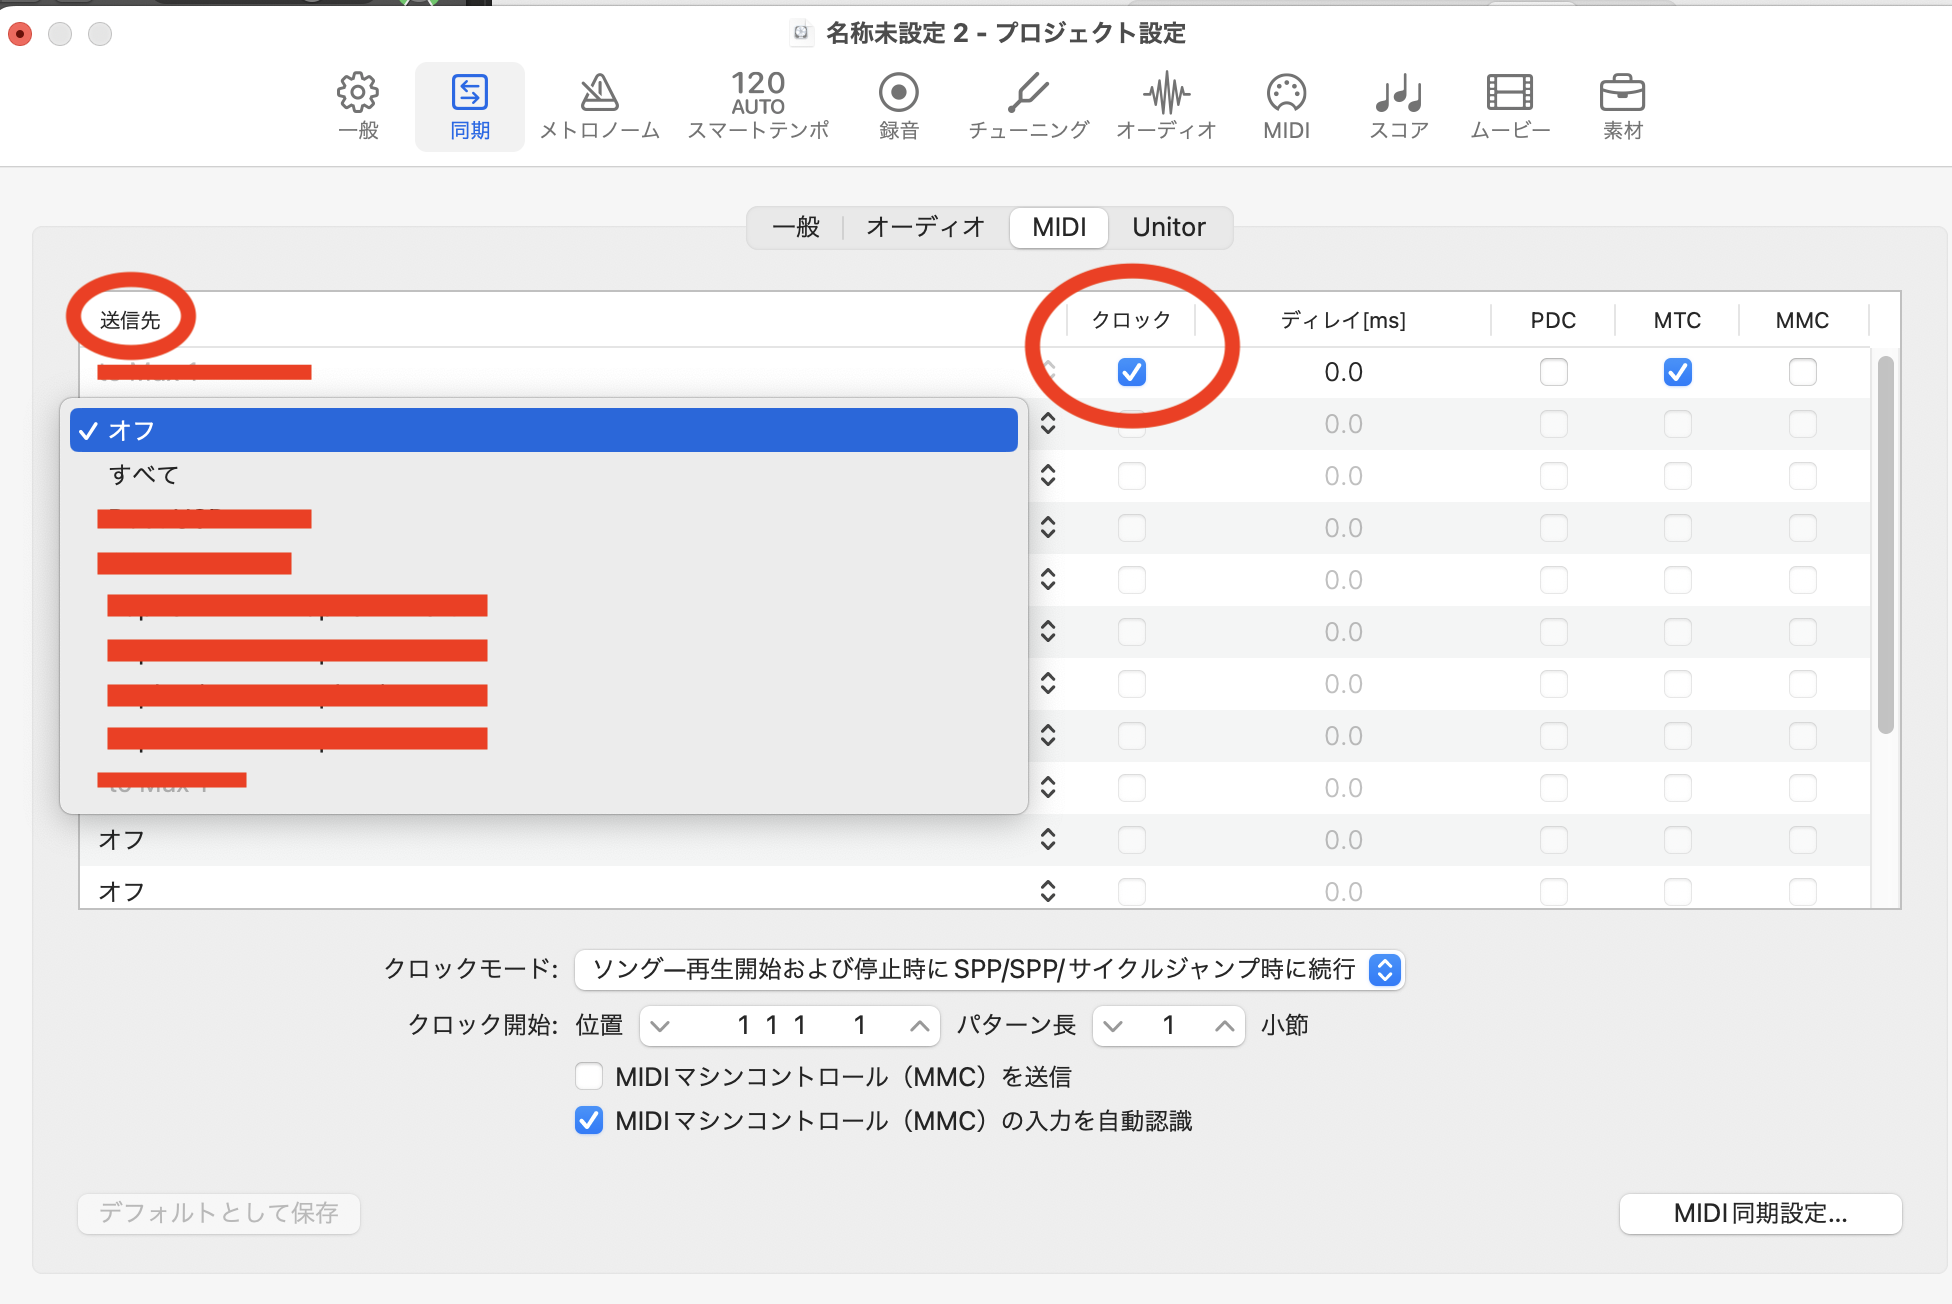The image size is (1952, 1304).
Task: Choose すべて in the destination popup menu
Action: pyautogui.click(x=144, y=474)
